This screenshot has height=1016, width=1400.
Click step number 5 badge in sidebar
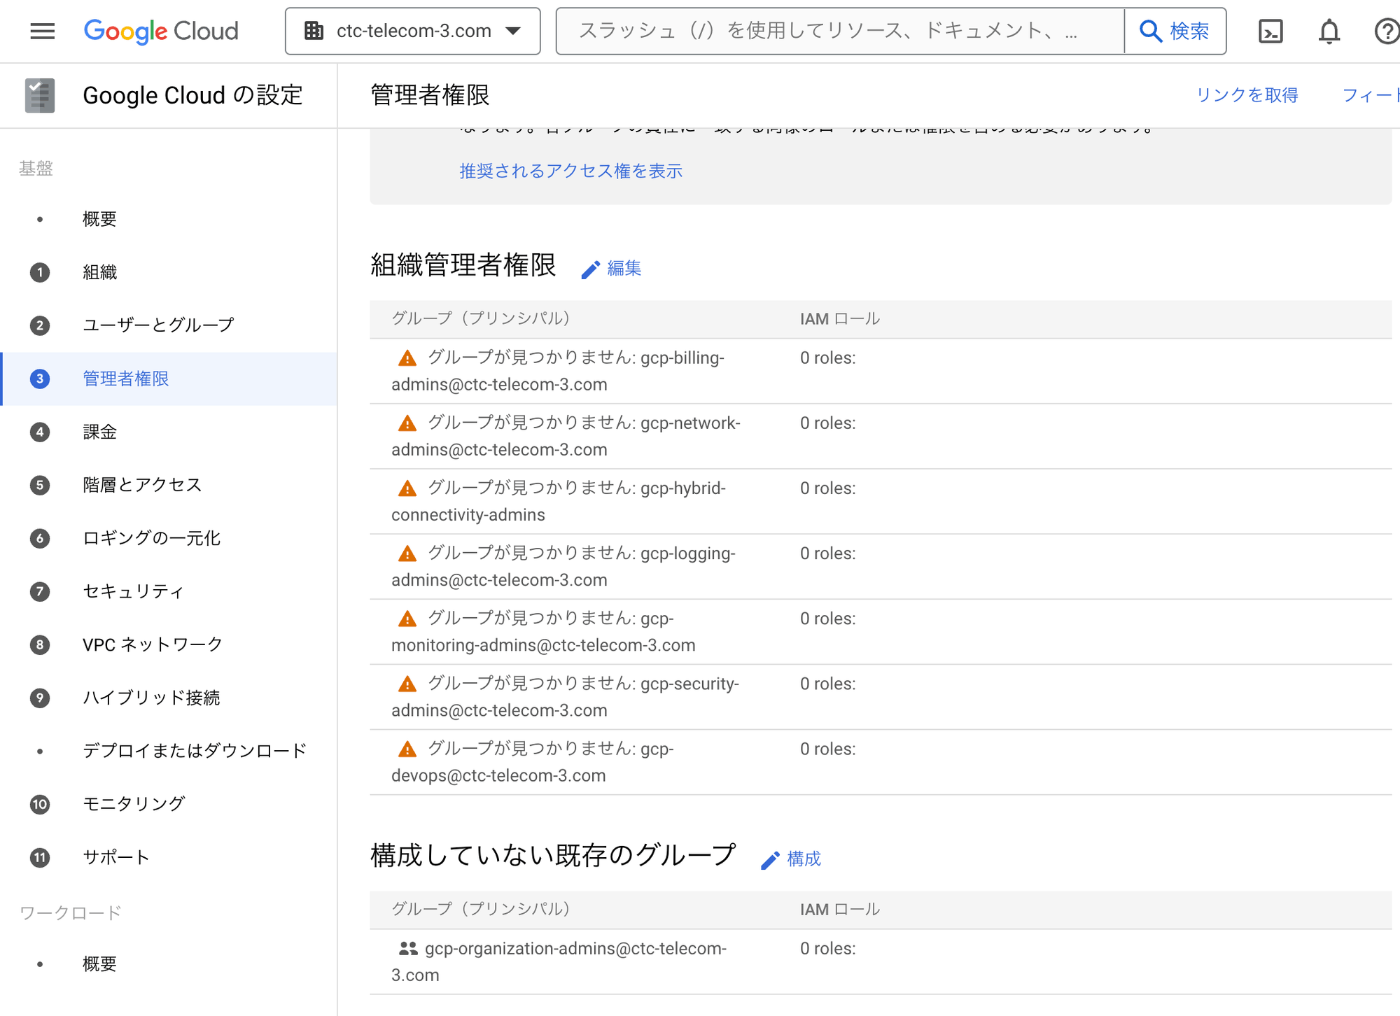(40, 485)
